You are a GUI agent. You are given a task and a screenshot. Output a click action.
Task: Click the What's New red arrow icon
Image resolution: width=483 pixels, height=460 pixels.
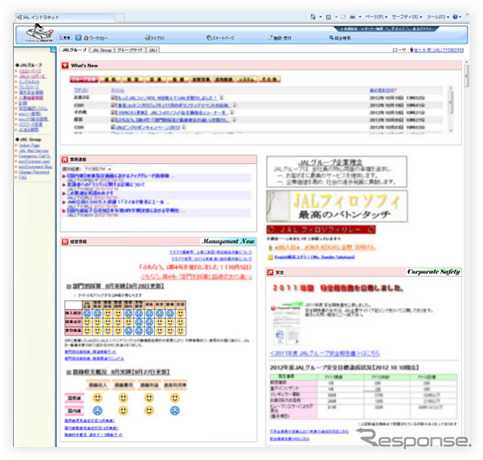coord(65,65)
